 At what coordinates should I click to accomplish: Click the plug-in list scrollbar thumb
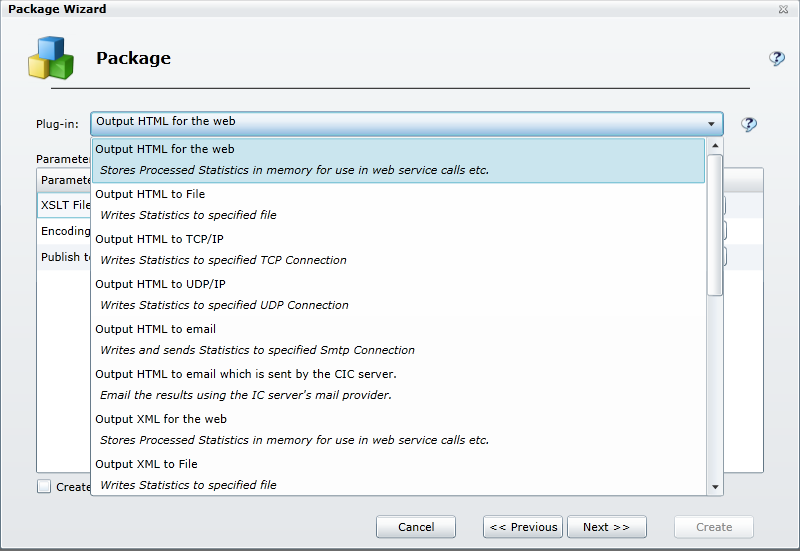point(714,225)
